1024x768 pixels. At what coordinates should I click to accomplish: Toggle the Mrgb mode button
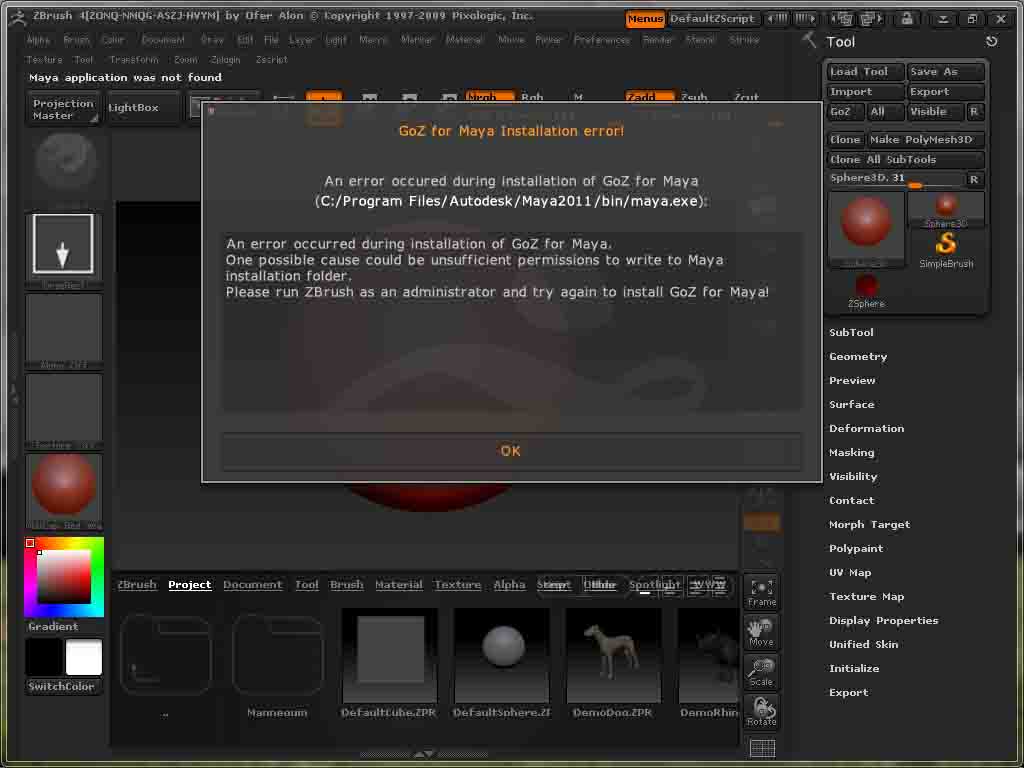coord(490,97)
